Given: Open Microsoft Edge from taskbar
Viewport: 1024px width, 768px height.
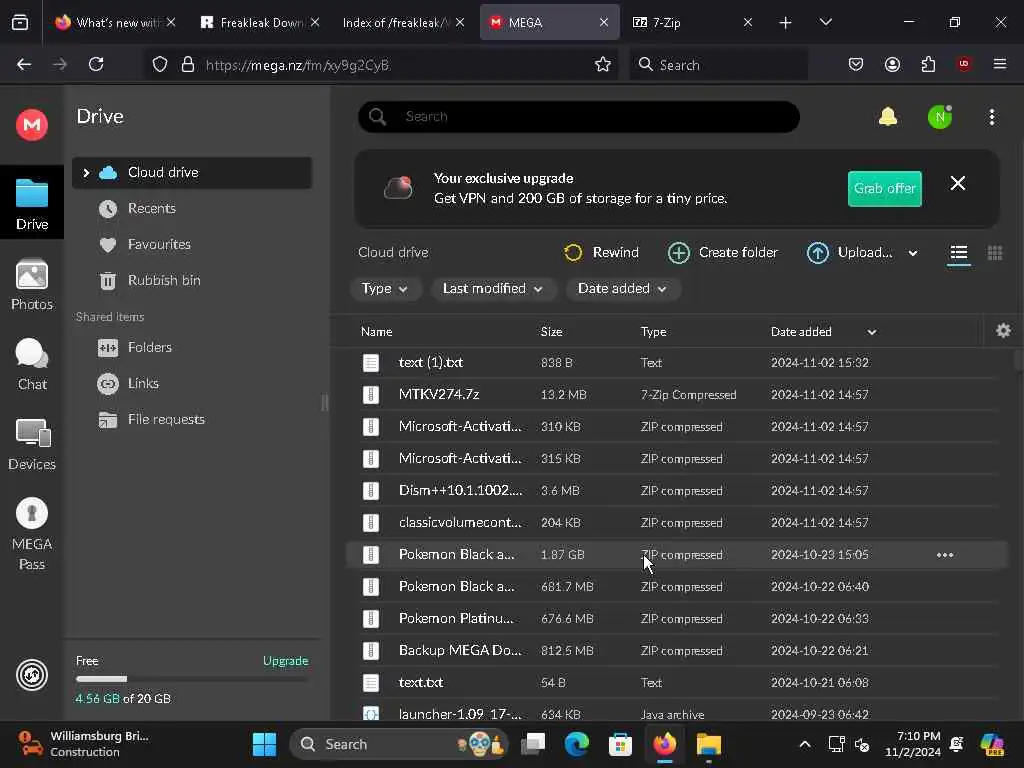Looking at the screenshot, I should click(x=577, y=744).
